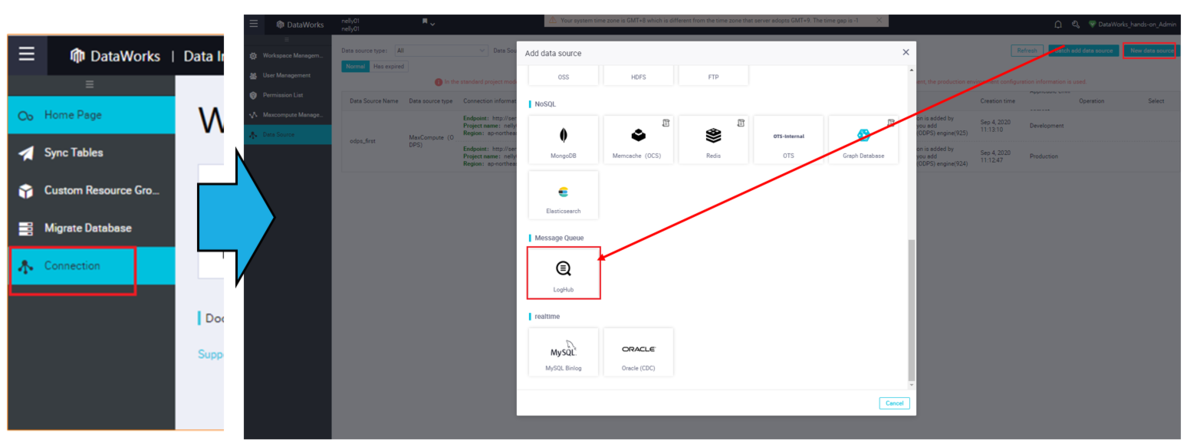Open Sync Tables in the sidebar

[x=91, y=153]
